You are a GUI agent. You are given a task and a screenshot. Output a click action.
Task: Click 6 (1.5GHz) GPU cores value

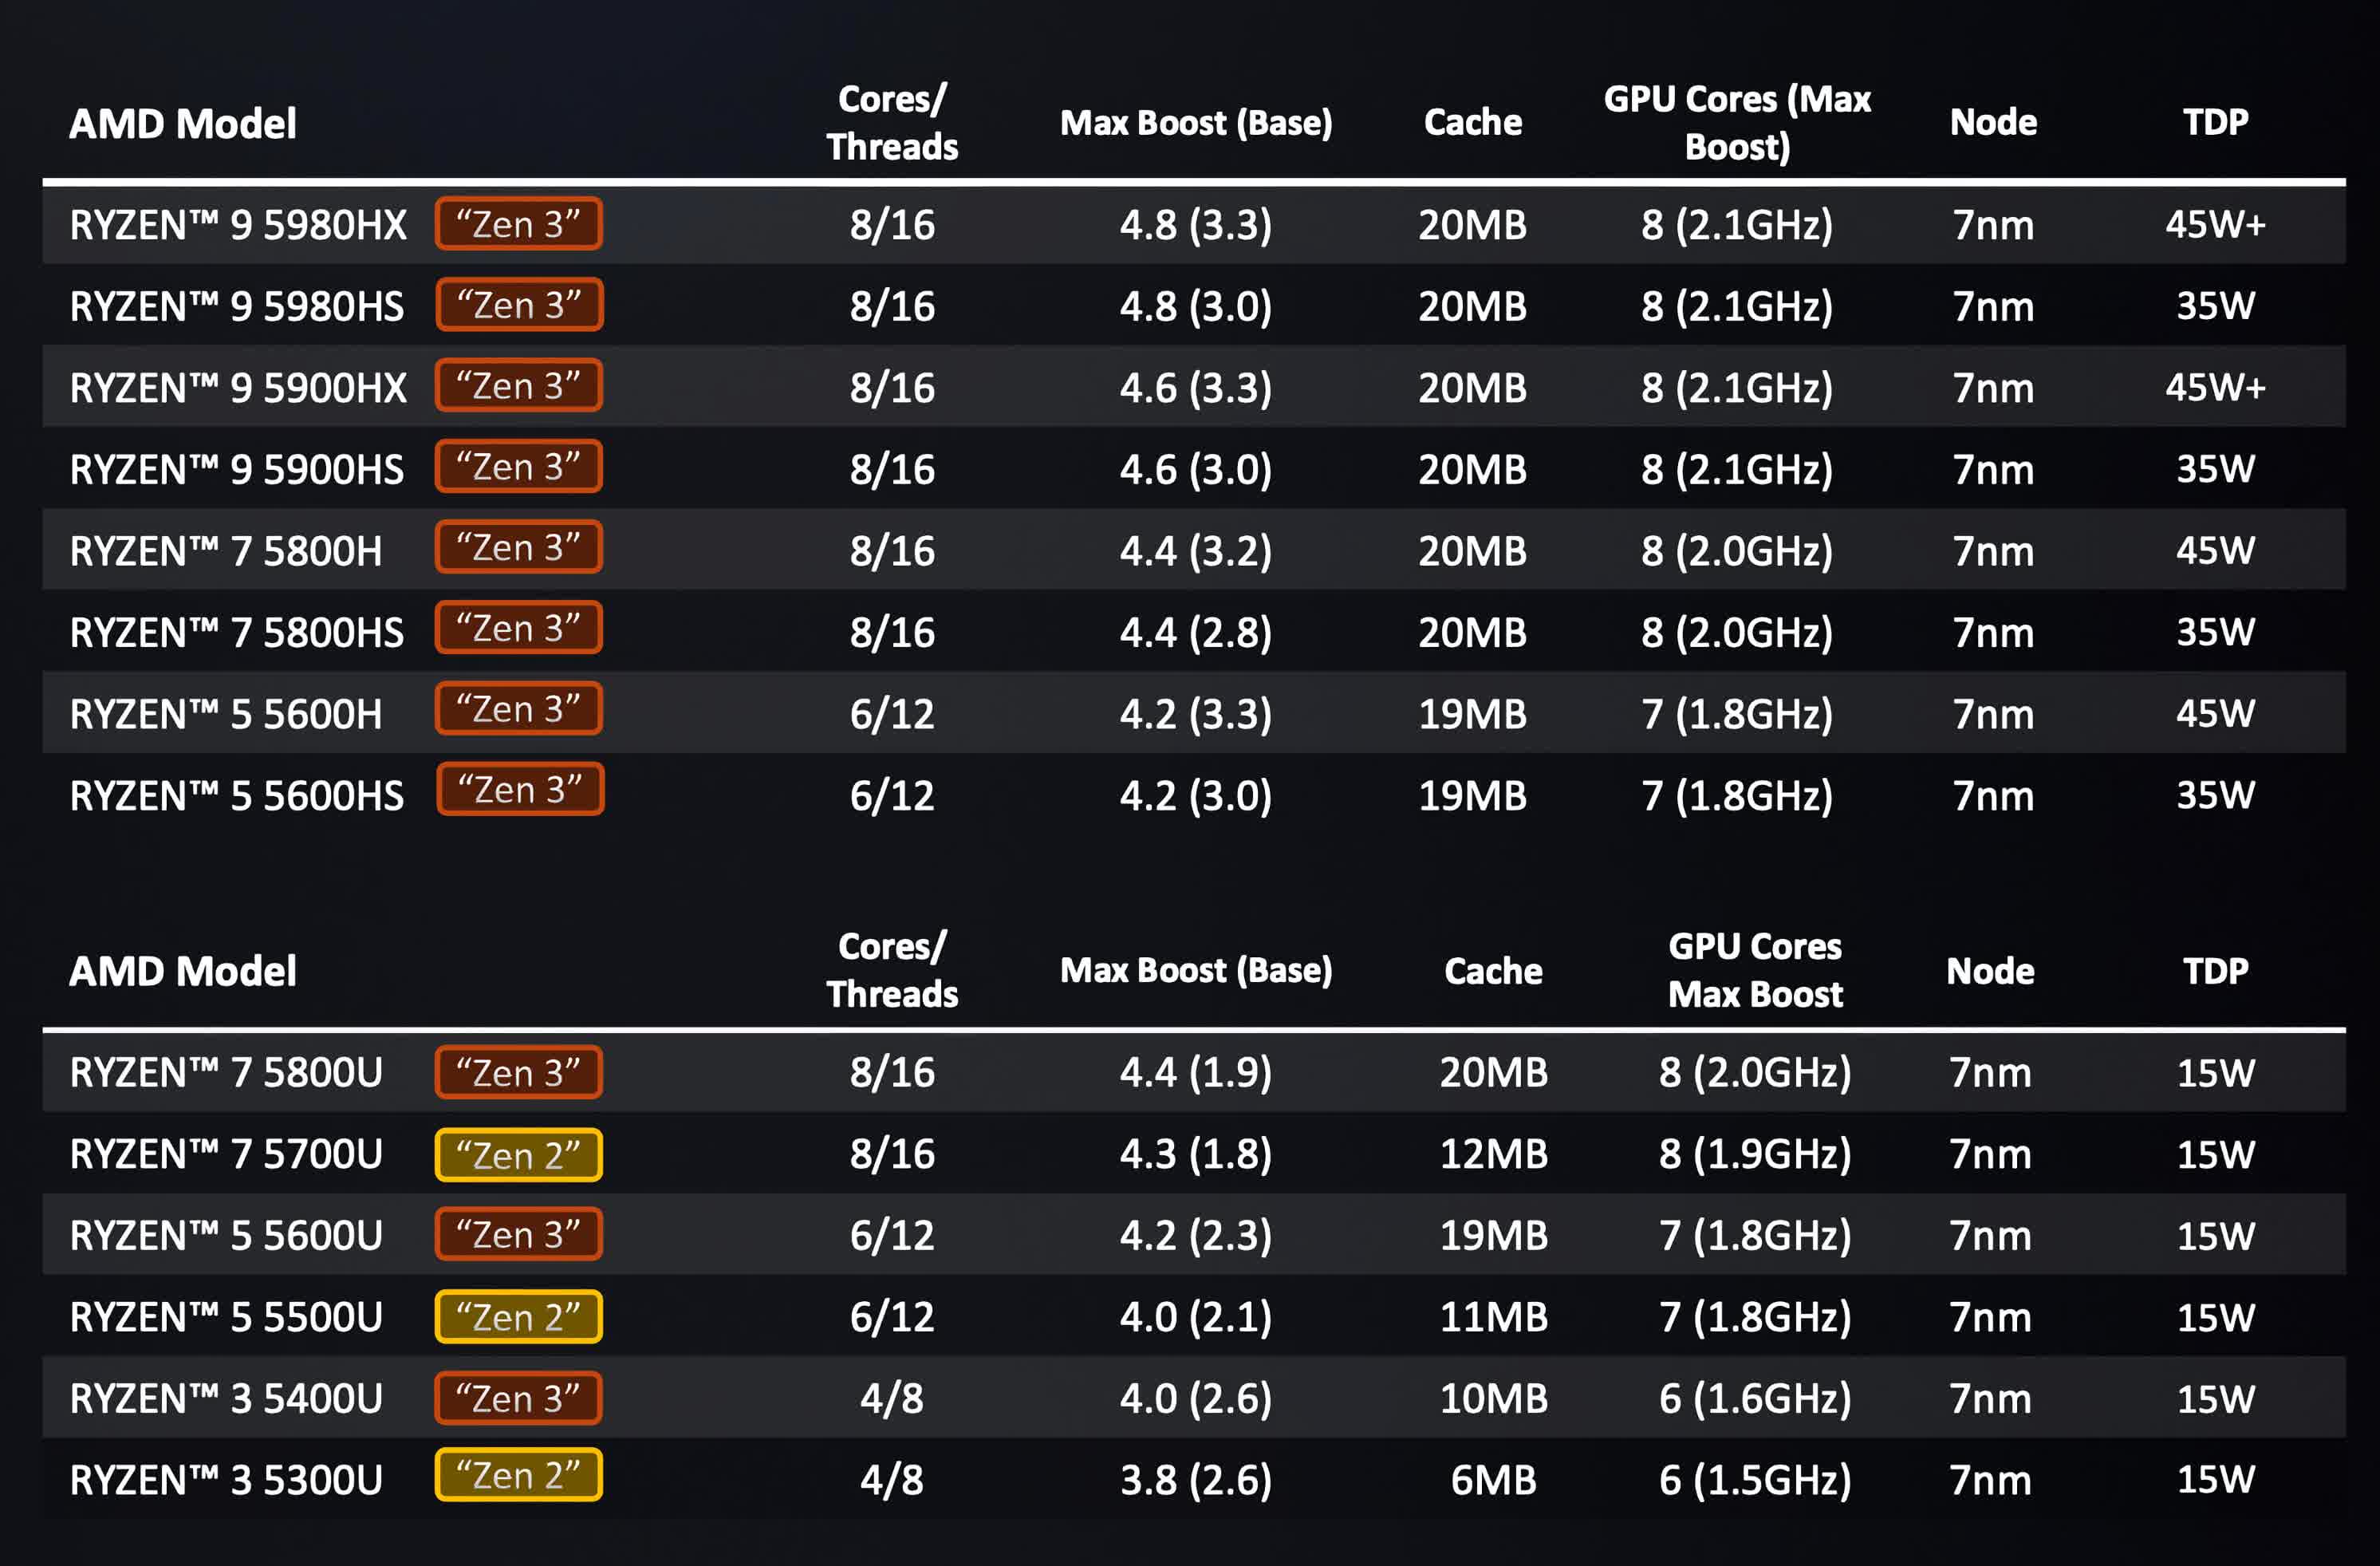(x=1755, y=1482)
